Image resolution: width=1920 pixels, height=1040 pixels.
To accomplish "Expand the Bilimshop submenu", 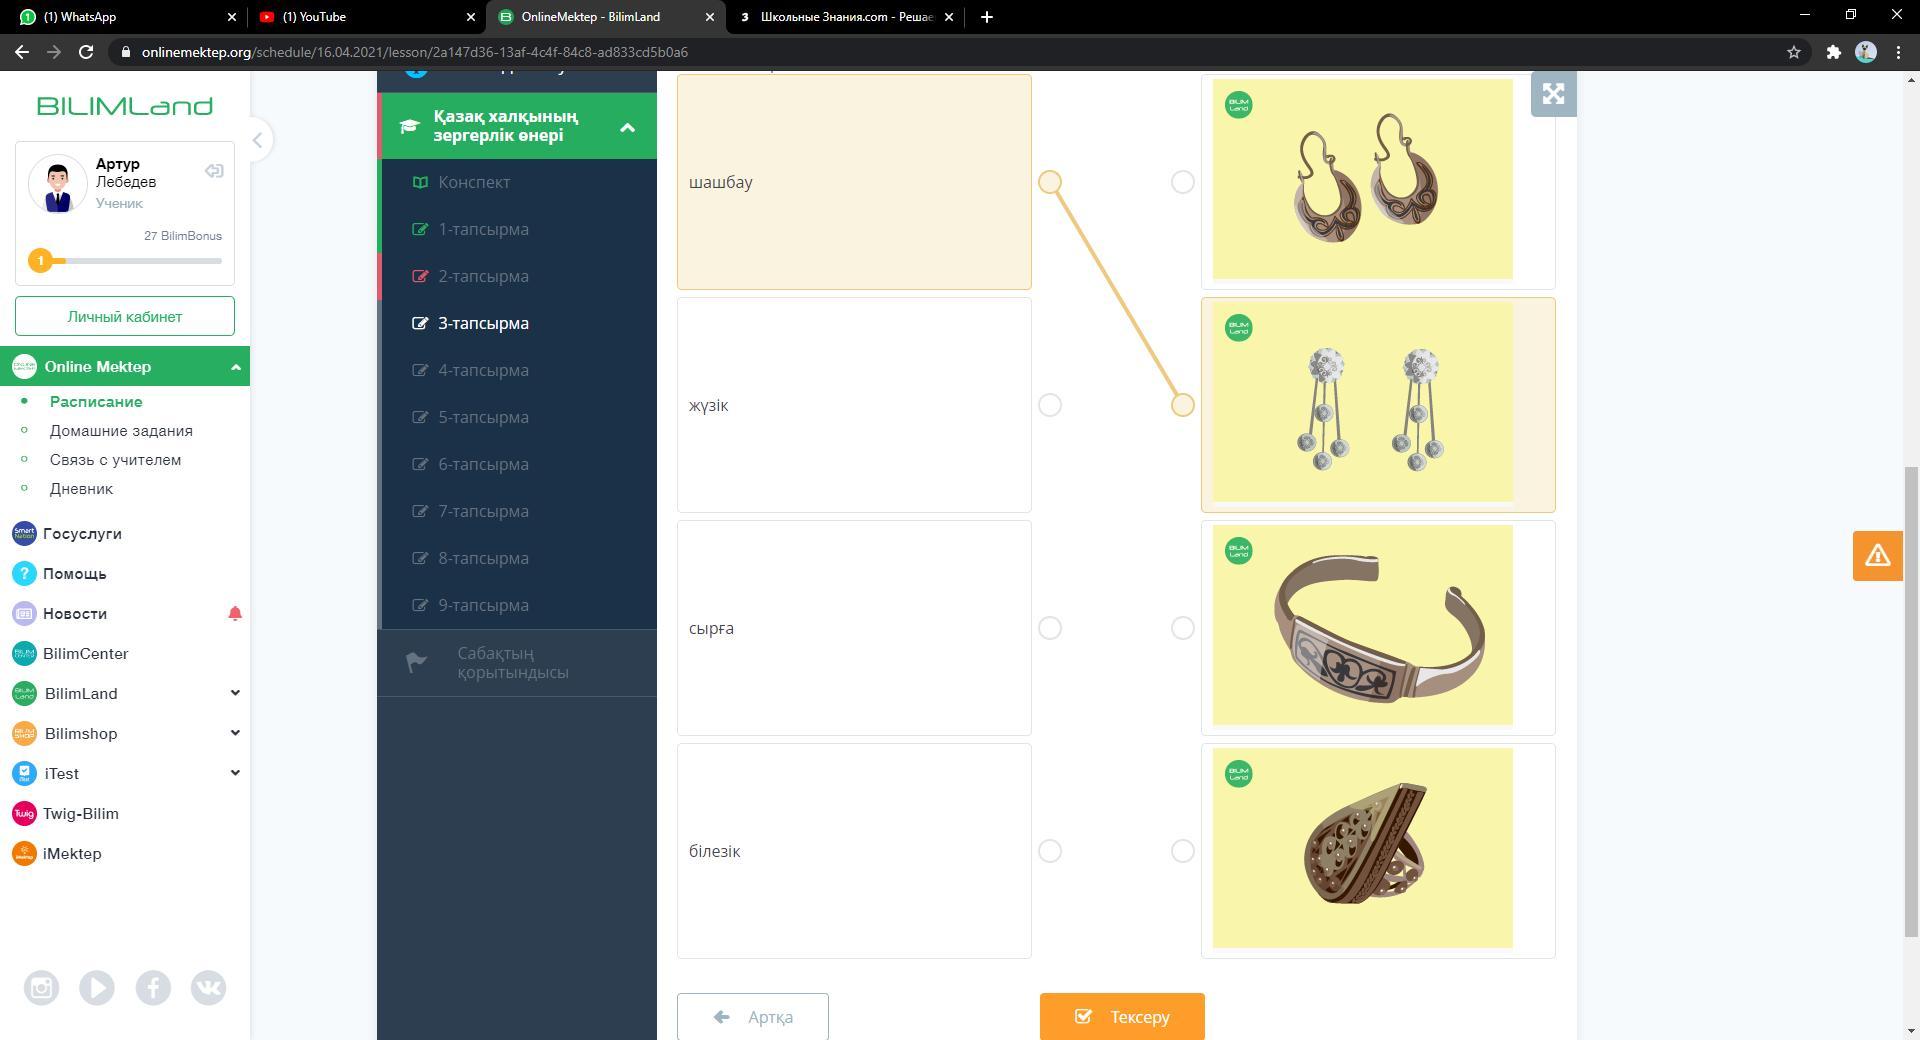I will [235, 733].
